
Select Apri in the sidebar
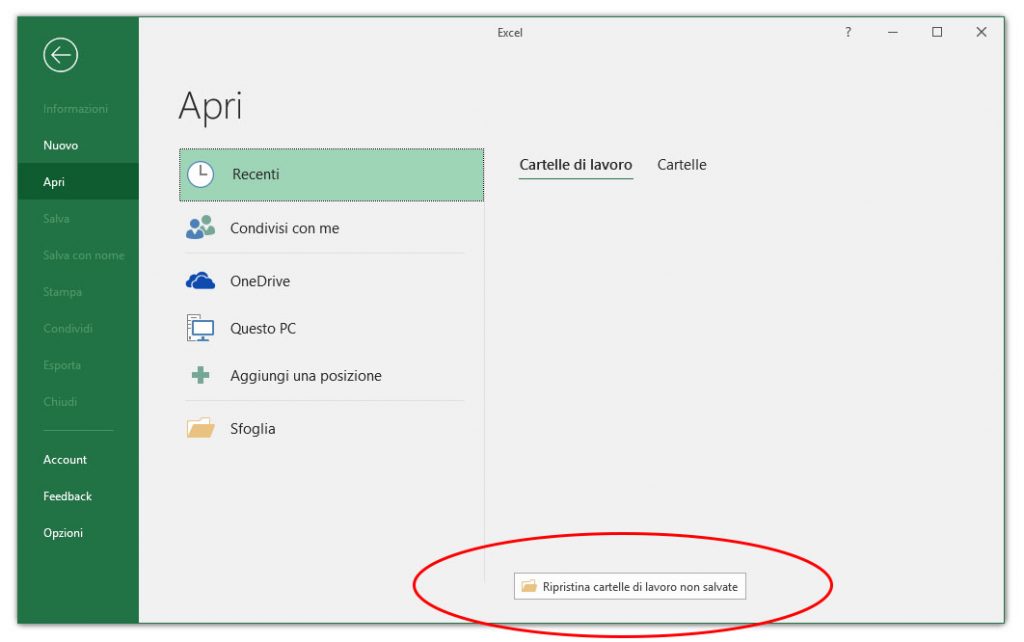54,182
